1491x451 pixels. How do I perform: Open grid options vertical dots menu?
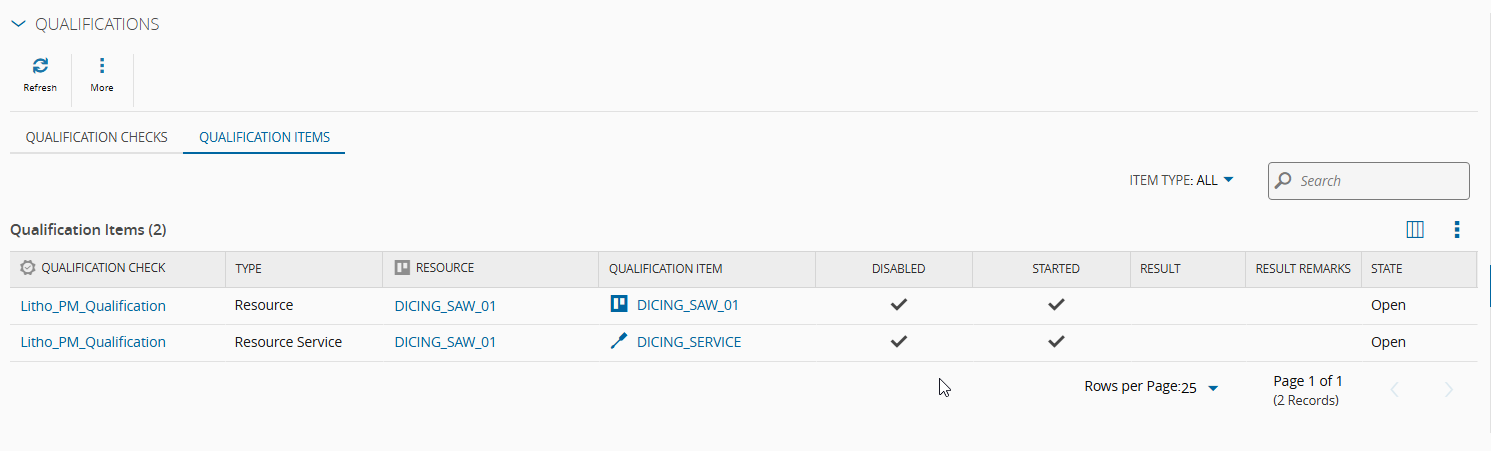(x=1457, y=230)
